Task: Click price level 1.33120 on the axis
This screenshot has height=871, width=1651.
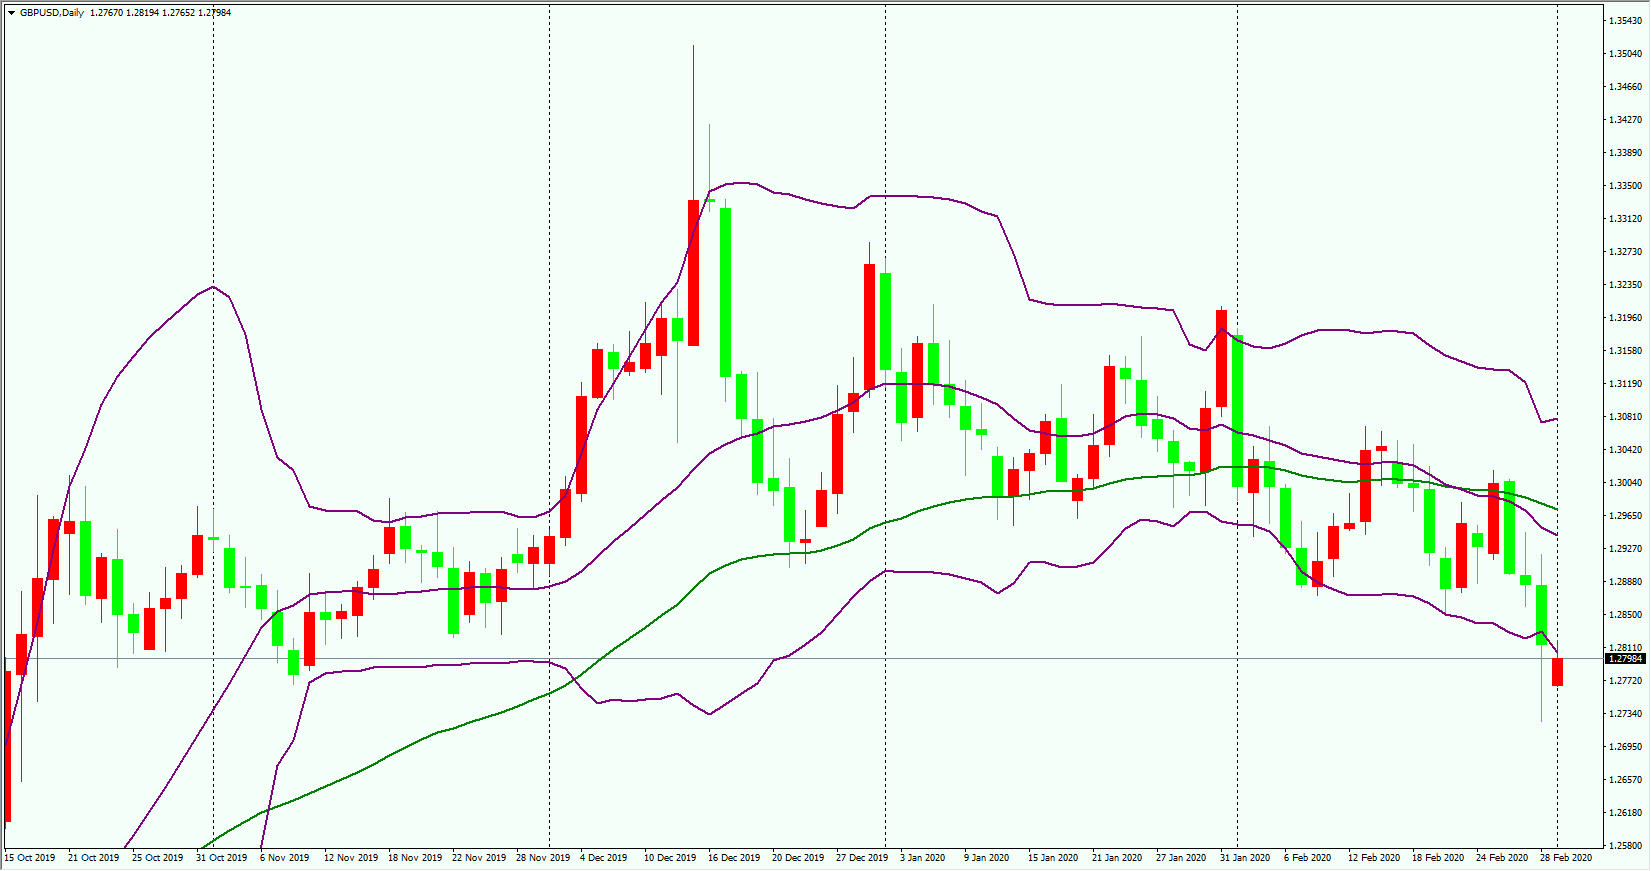Action: [x=1625, y=219]
